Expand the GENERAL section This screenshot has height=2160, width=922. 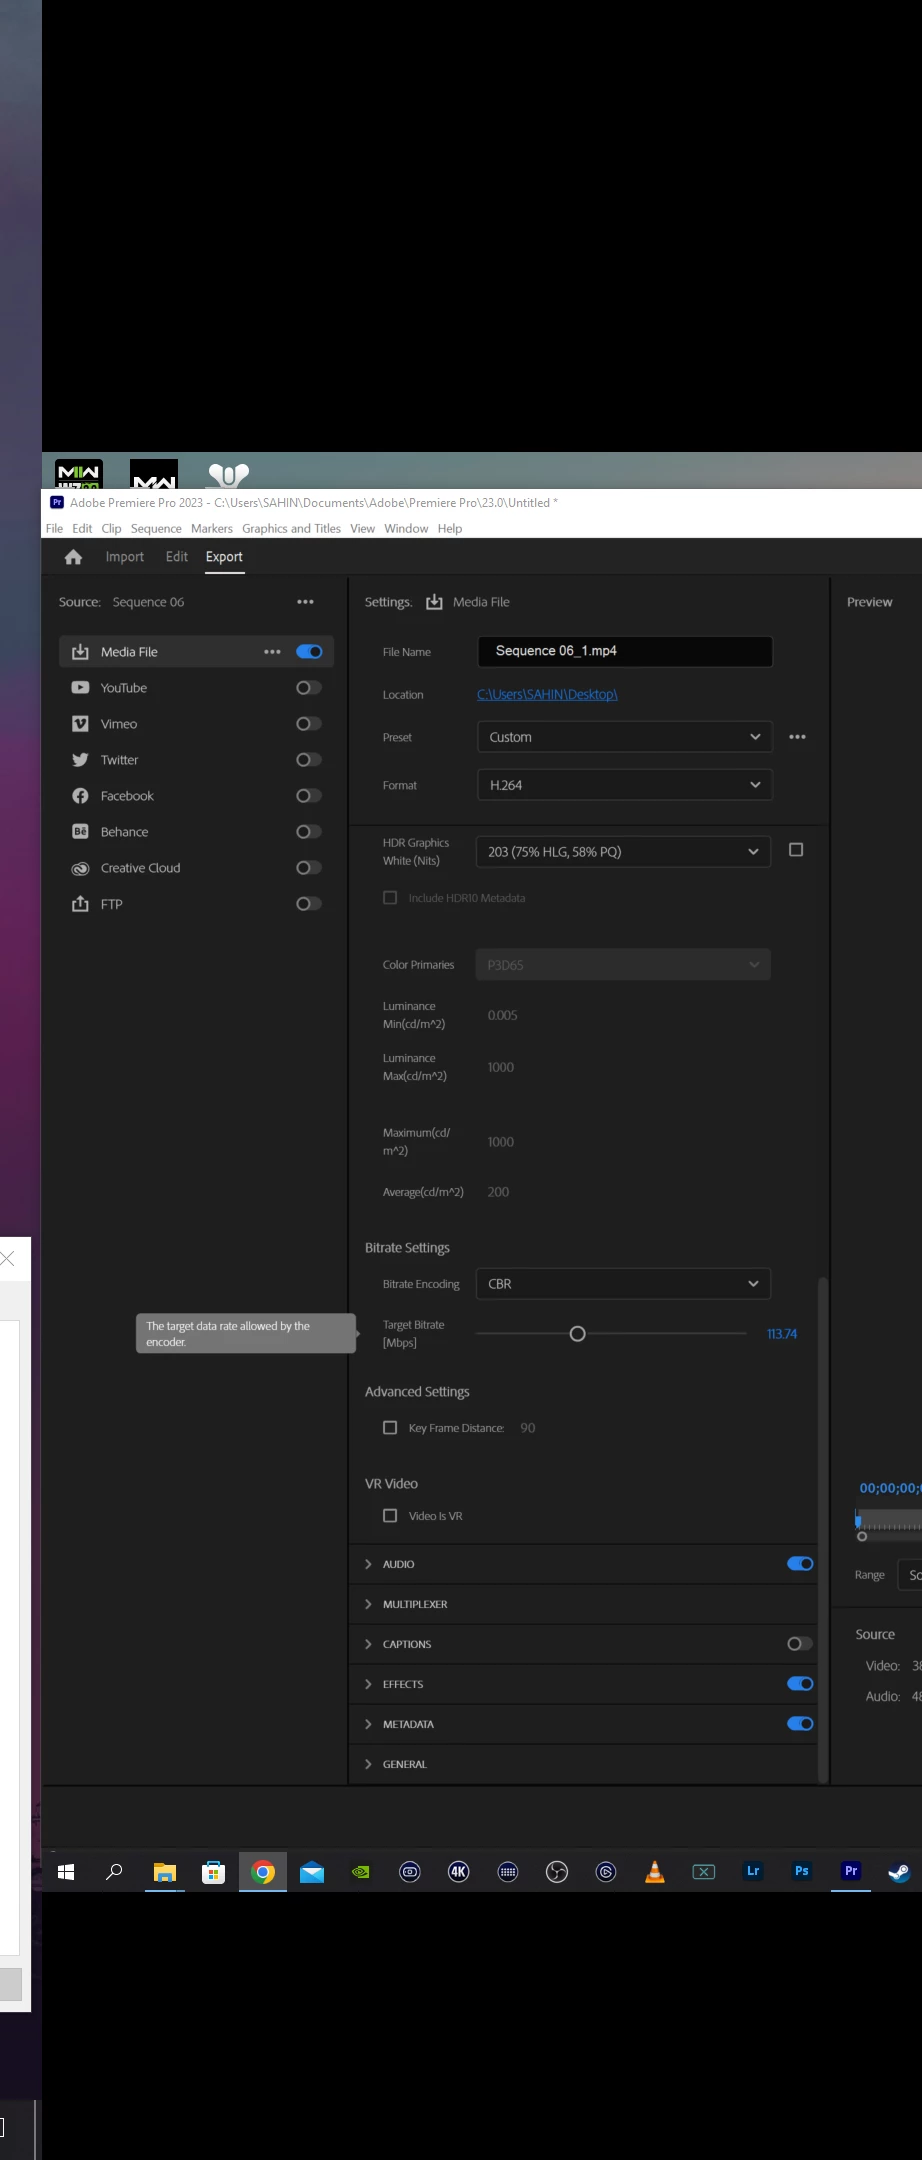pos(368,1764)
